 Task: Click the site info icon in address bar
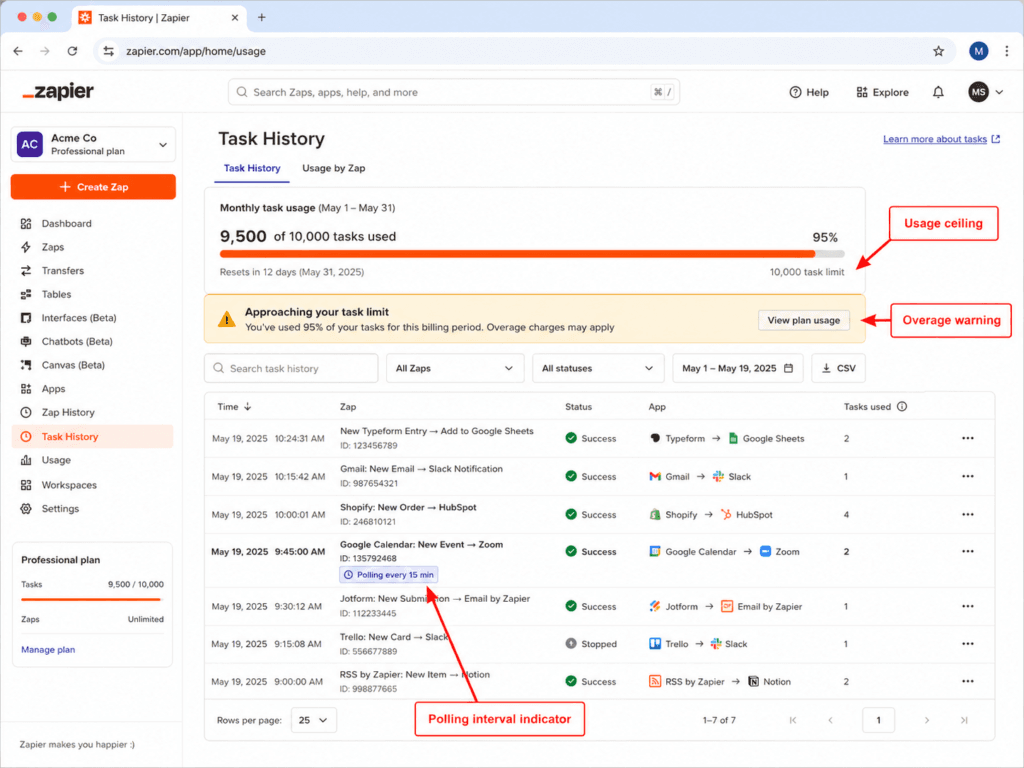109,51
